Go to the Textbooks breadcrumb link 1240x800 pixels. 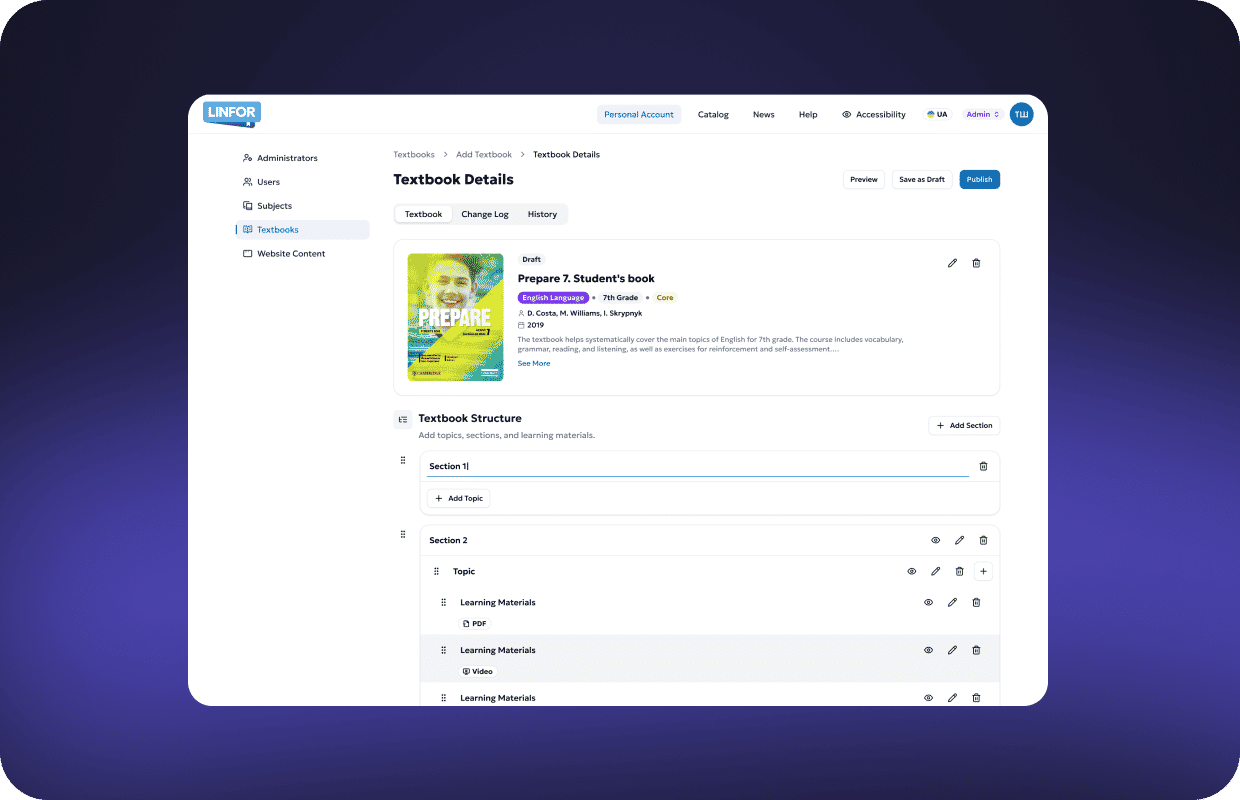tap(414, 155)
